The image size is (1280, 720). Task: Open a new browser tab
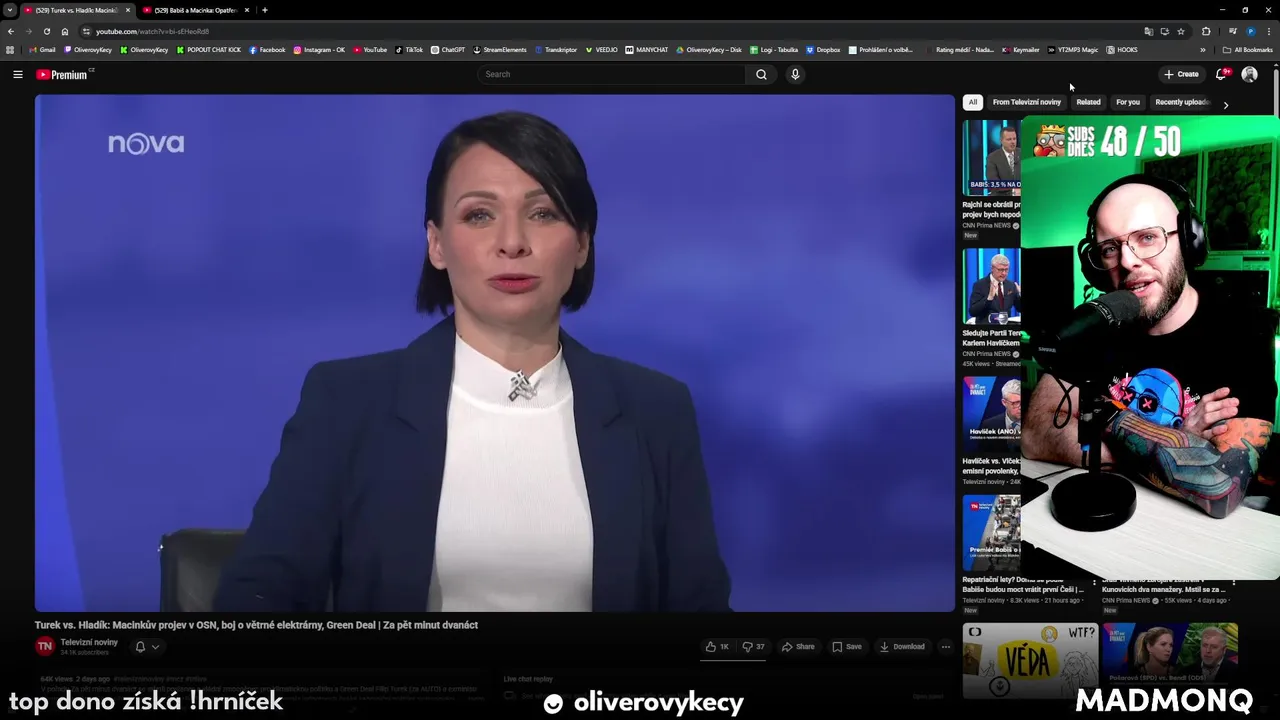coord(265,10)
